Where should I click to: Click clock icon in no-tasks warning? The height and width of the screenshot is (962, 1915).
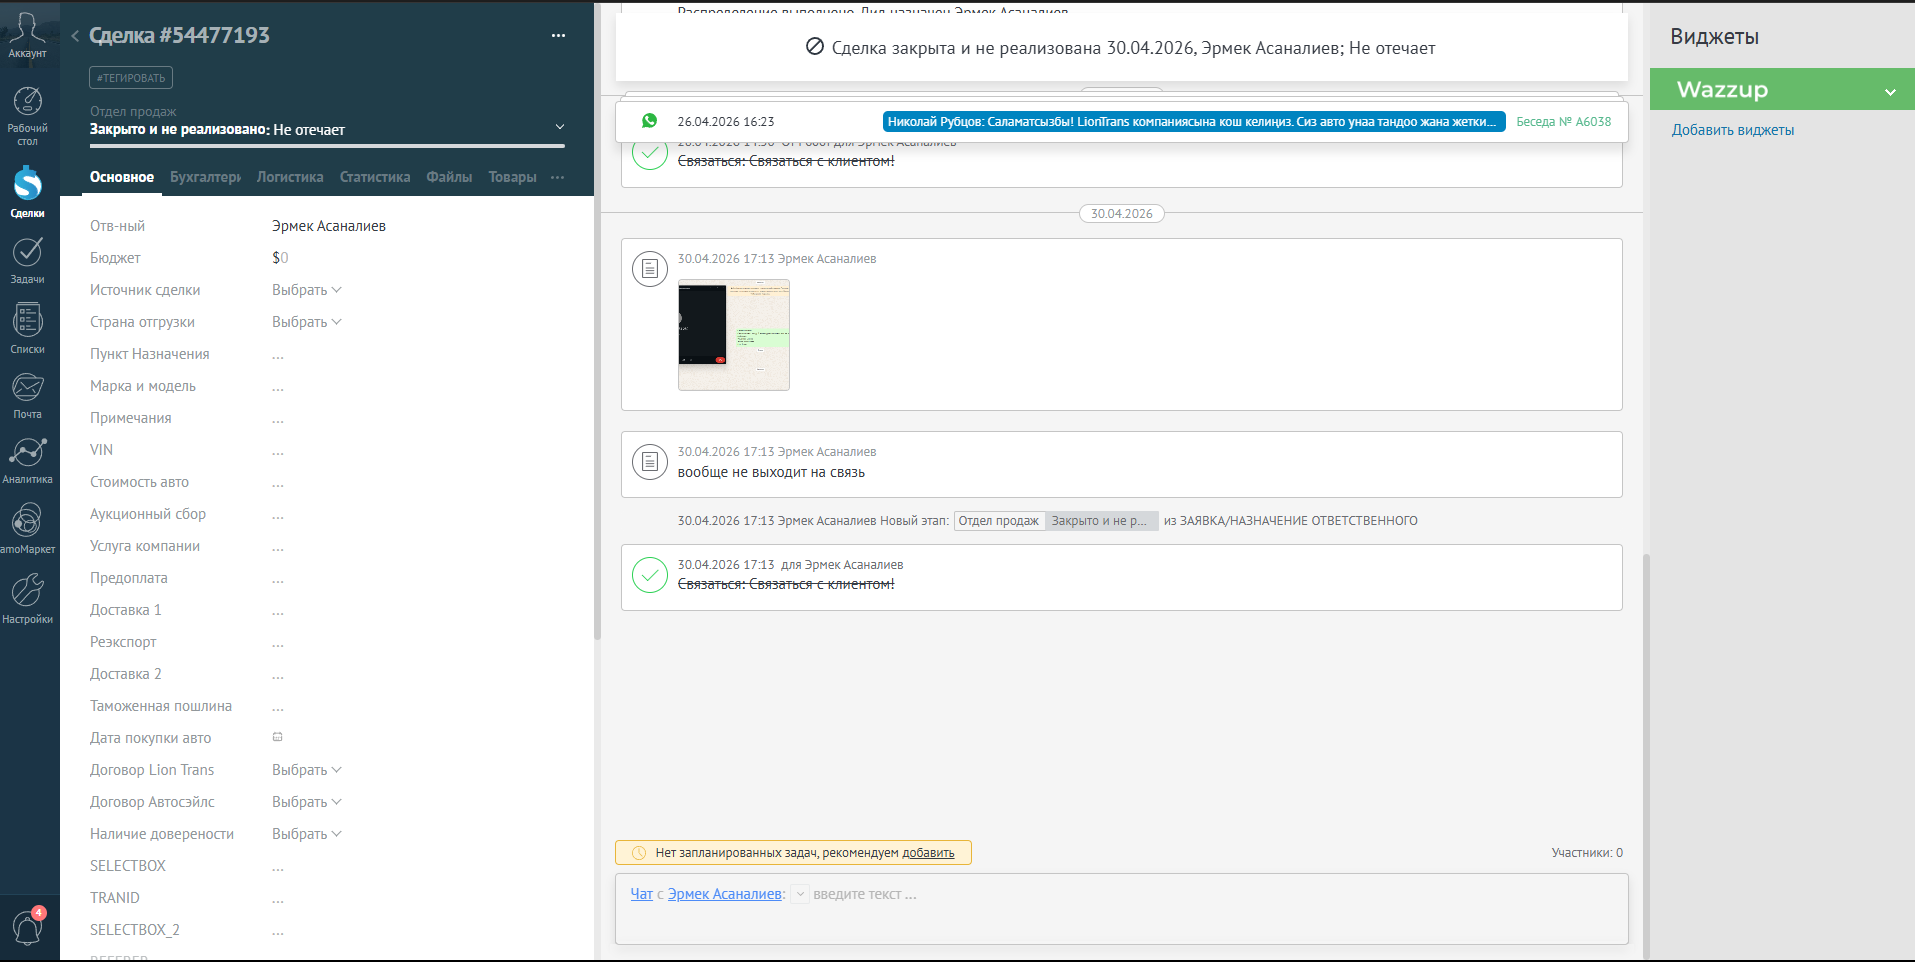pos(639,853)
